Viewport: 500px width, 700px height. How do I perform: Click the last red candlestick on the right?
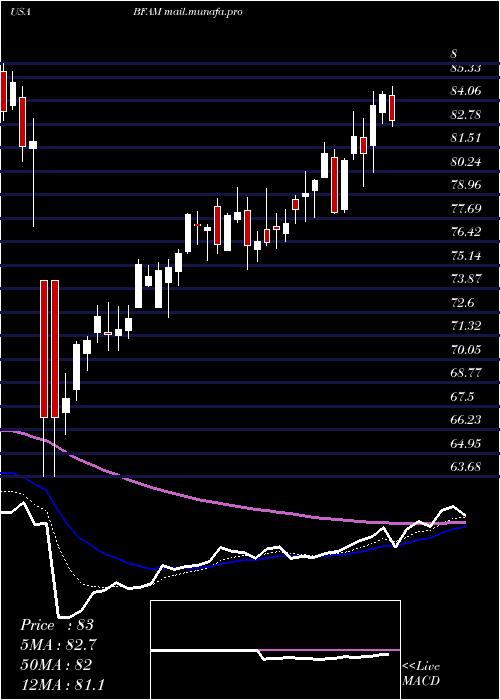tap(392, 108)
